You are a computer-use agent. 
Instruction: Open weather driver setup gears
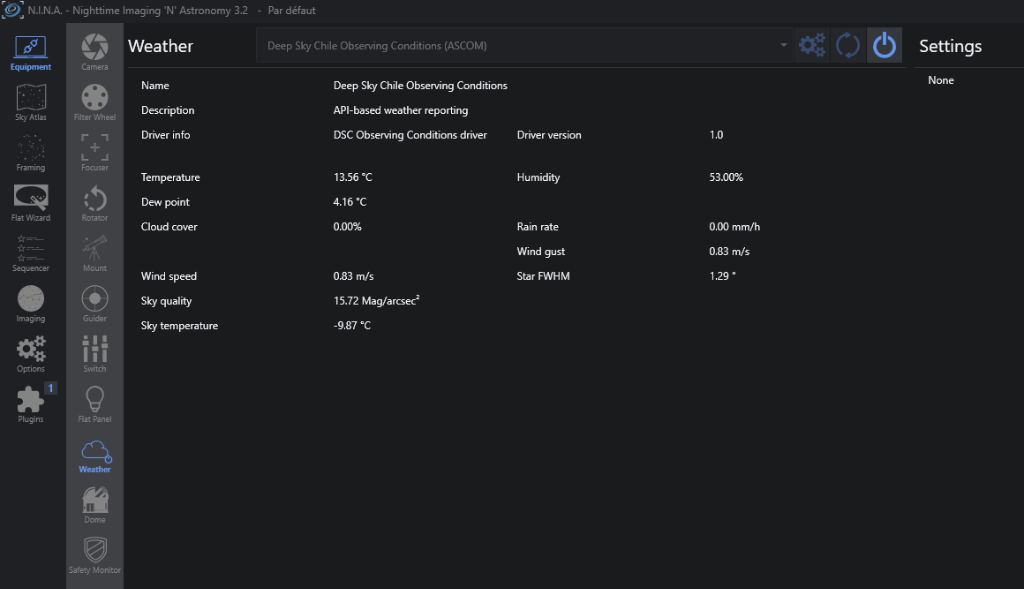click(x=812, y=45)
